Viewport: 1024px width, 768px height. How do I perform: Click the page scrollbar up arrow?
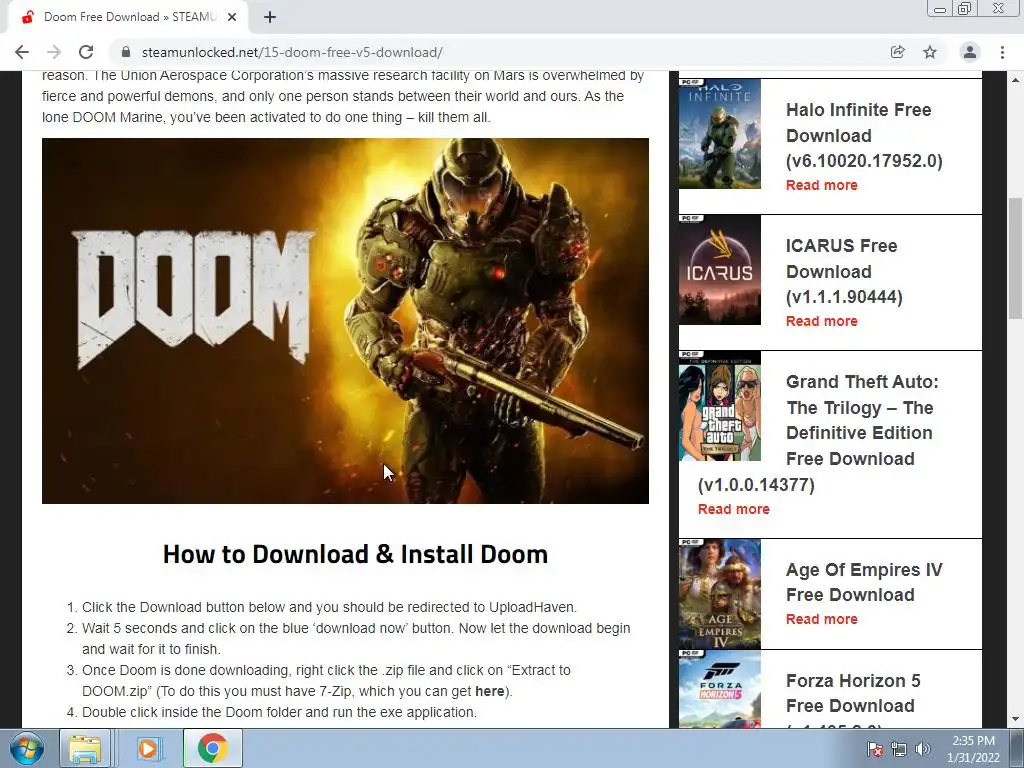click(1016, 80)
